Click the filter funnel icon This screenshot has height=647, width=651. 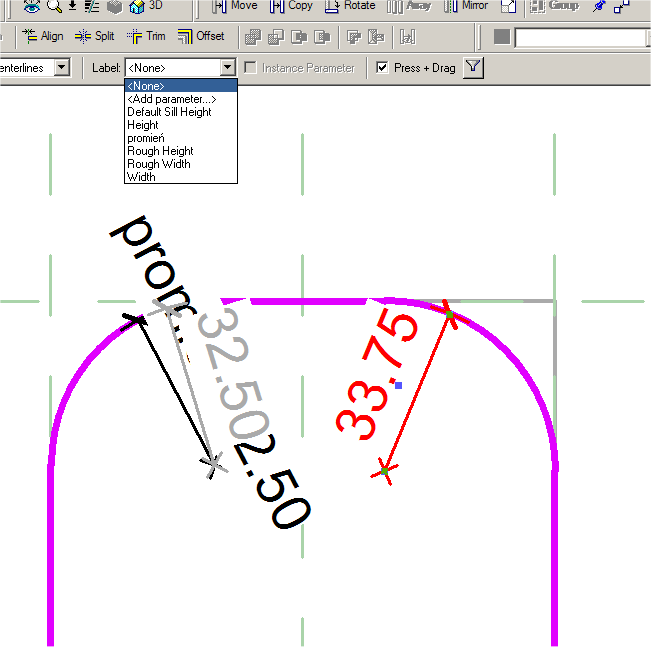coord(474,68)
